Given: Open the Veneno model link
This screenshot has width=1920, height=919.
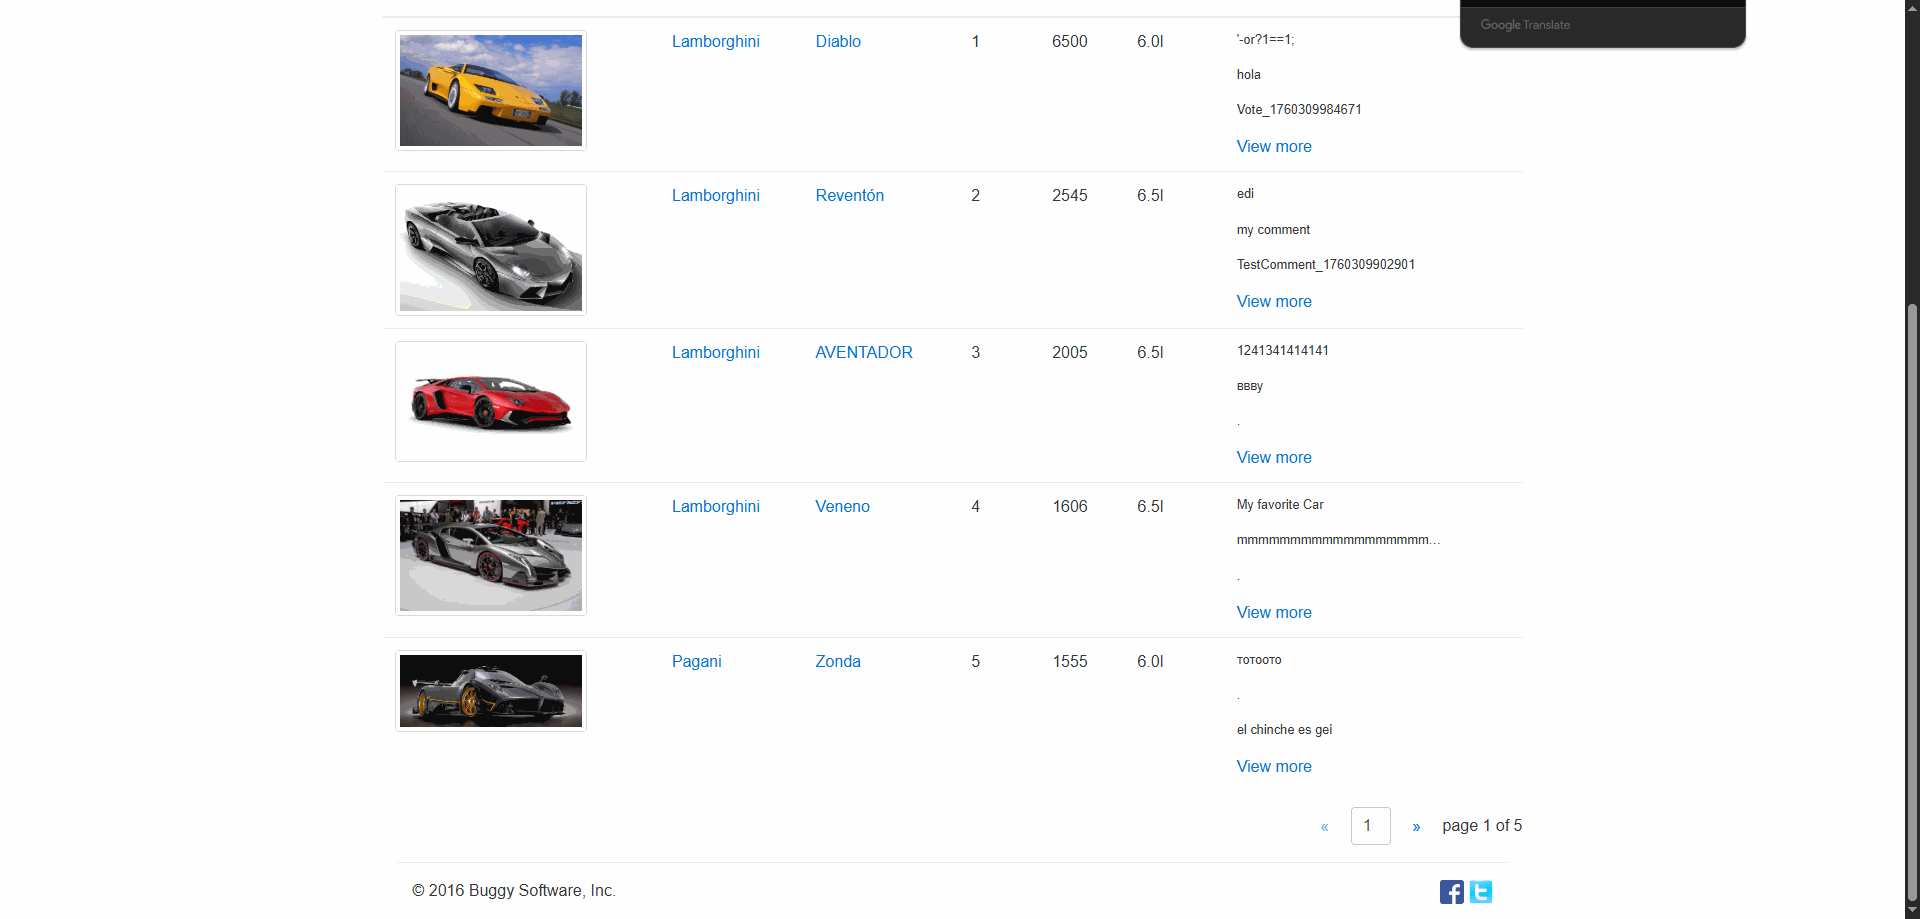Looking at the screenshot, I should pyautogui.click(x=842, y=507).
